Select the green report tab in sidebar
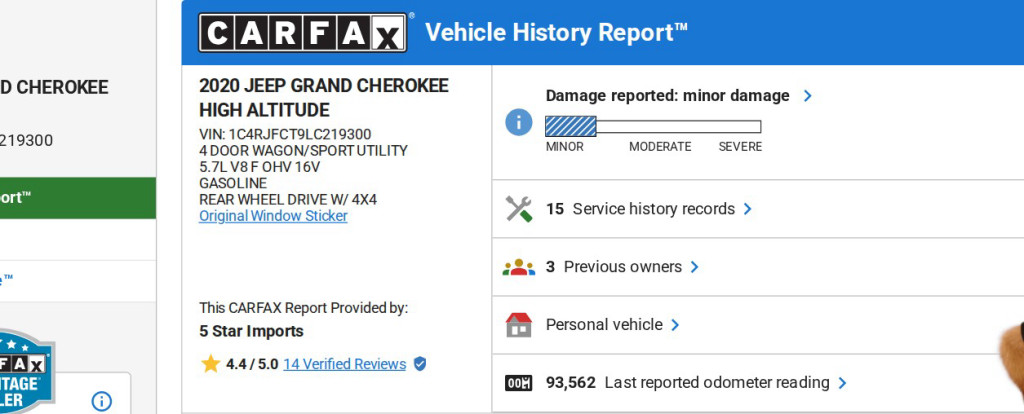 [77, 198]
